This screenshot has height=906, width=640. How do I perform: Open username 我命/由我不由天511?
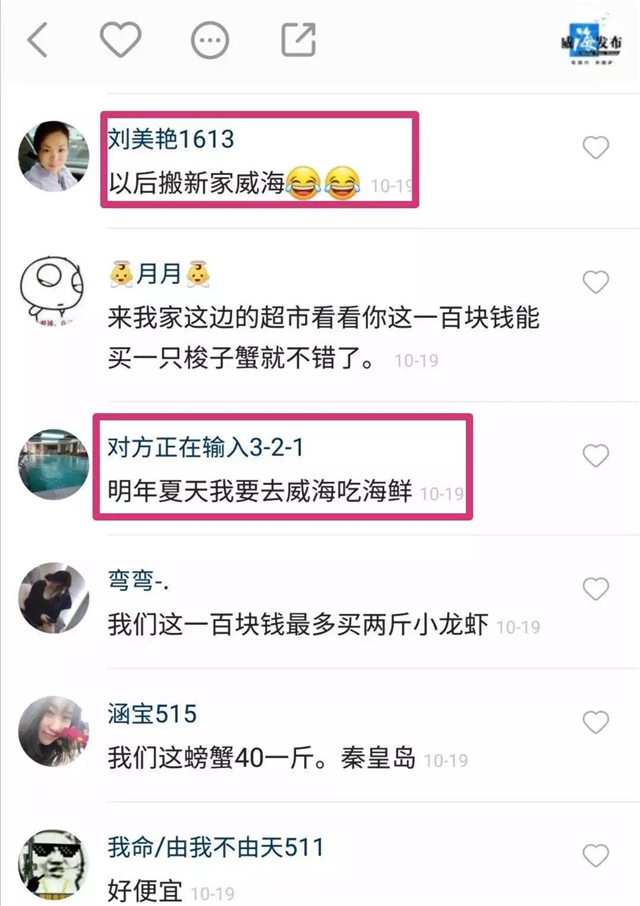[x=215, y=848]
